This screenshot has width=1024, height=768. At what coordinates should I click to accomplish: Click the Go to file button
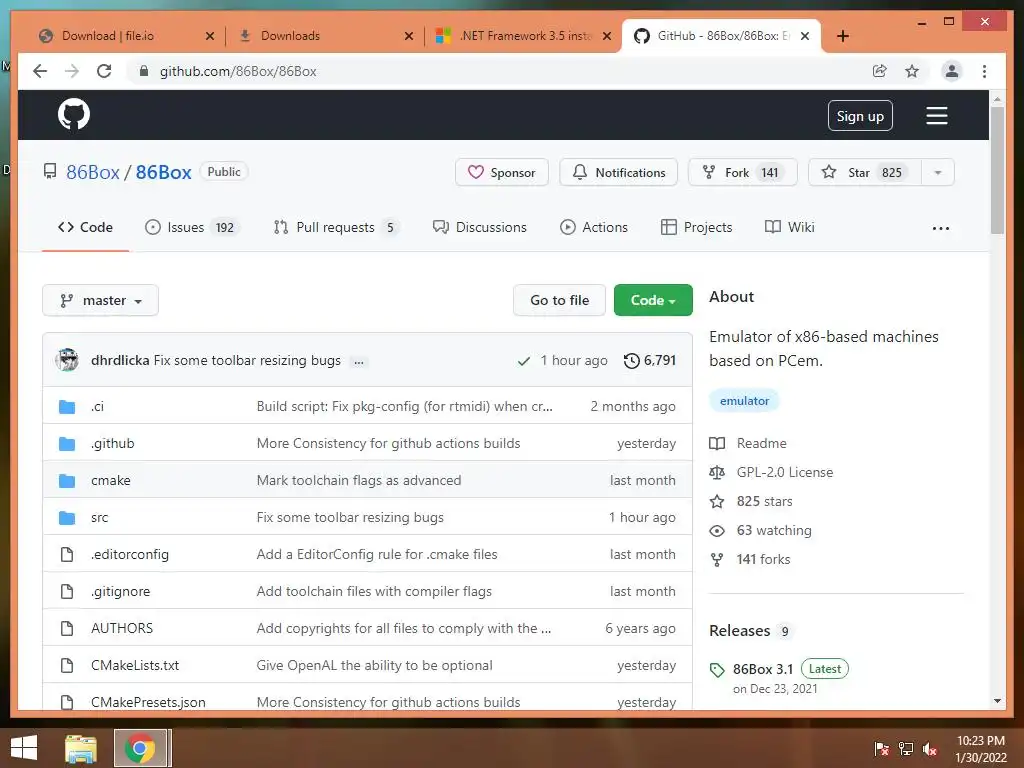tap(559, 300)
